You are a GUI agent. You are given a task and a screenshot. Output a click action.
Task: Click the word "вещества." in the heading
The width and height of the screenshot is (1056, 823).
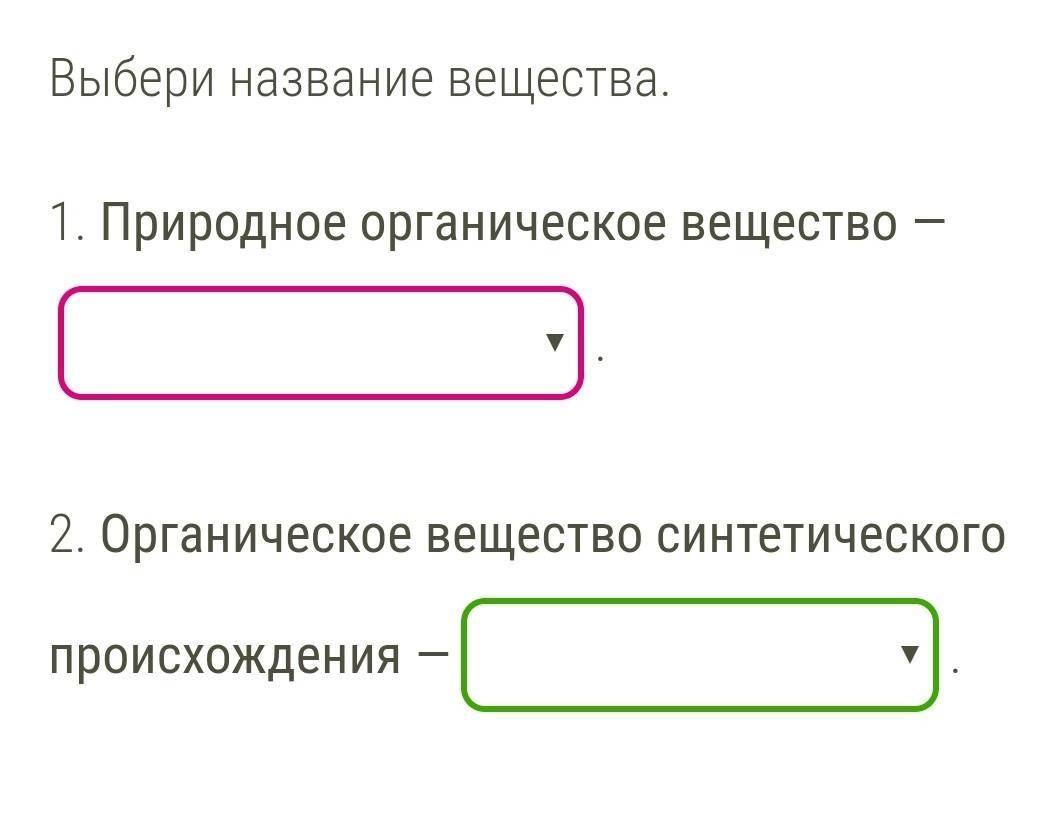[558, 80]
